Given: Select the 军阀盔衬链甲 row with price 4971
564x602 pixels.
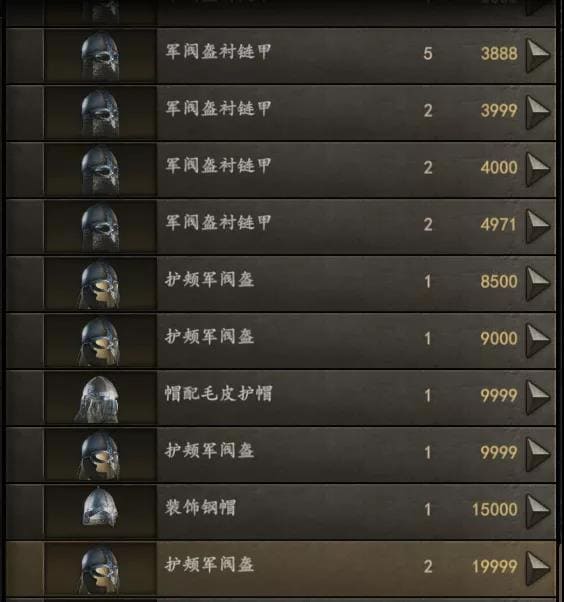Looking at the screenshot, I should pos(281,227).
